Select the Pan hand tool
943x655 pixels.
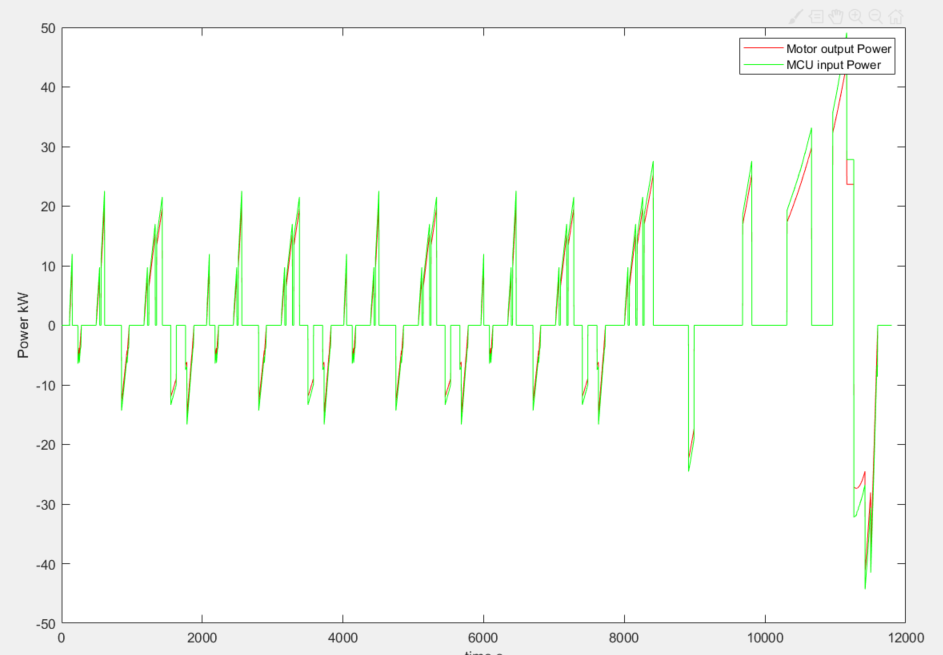[x=836, y=17]
